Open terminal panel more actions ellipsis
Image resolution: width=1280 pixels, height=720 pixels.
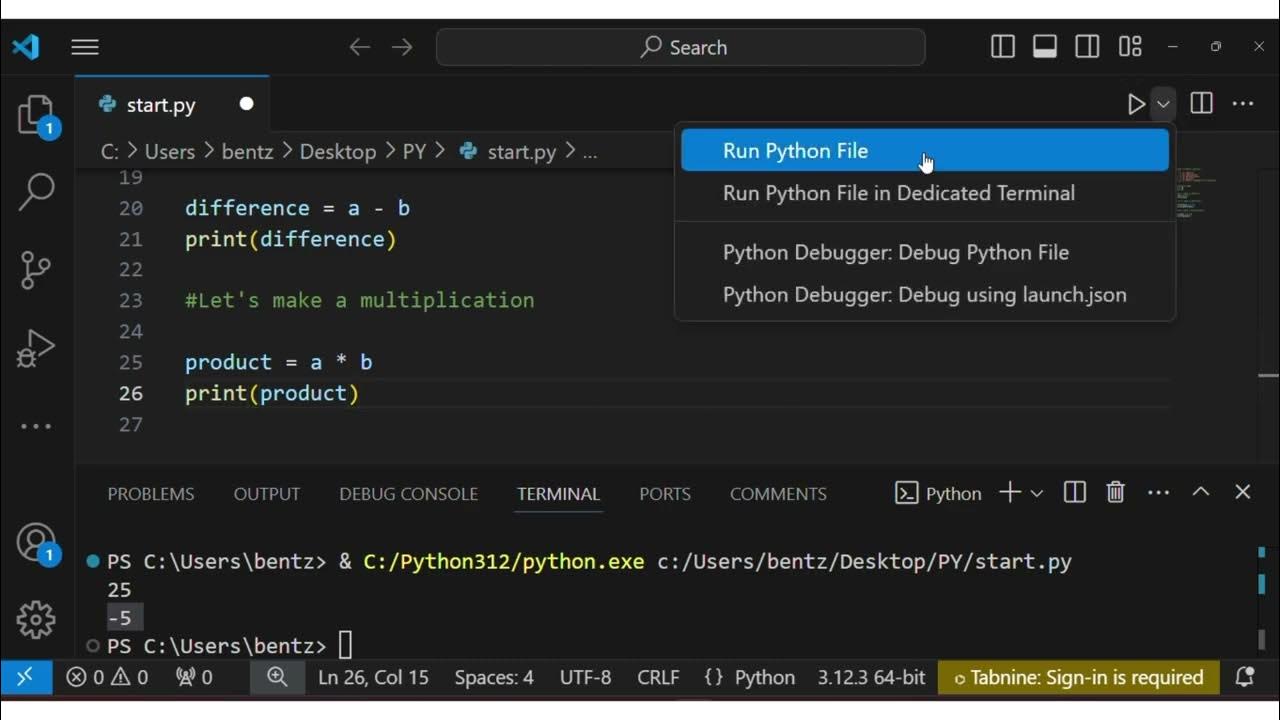tap(1158, 493)
